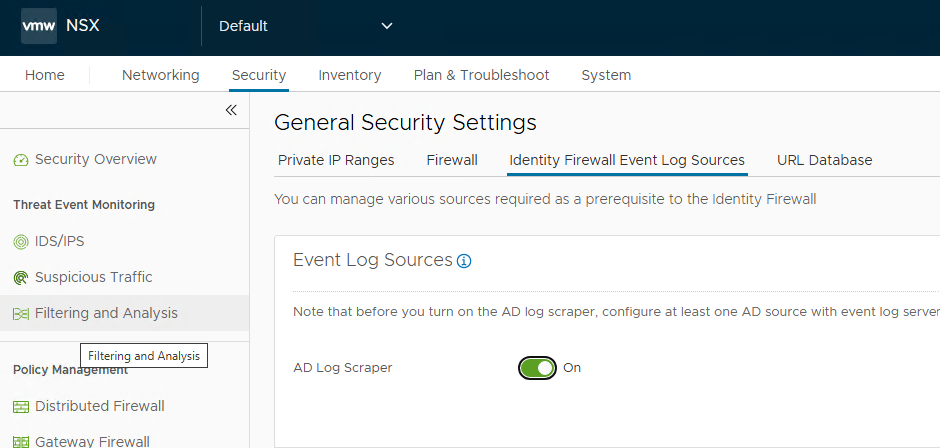The width and height of the screenshot is (940, 448).
Task: Click the Suspicious Traffic radar icon
Action: click(x=21, y=278)
